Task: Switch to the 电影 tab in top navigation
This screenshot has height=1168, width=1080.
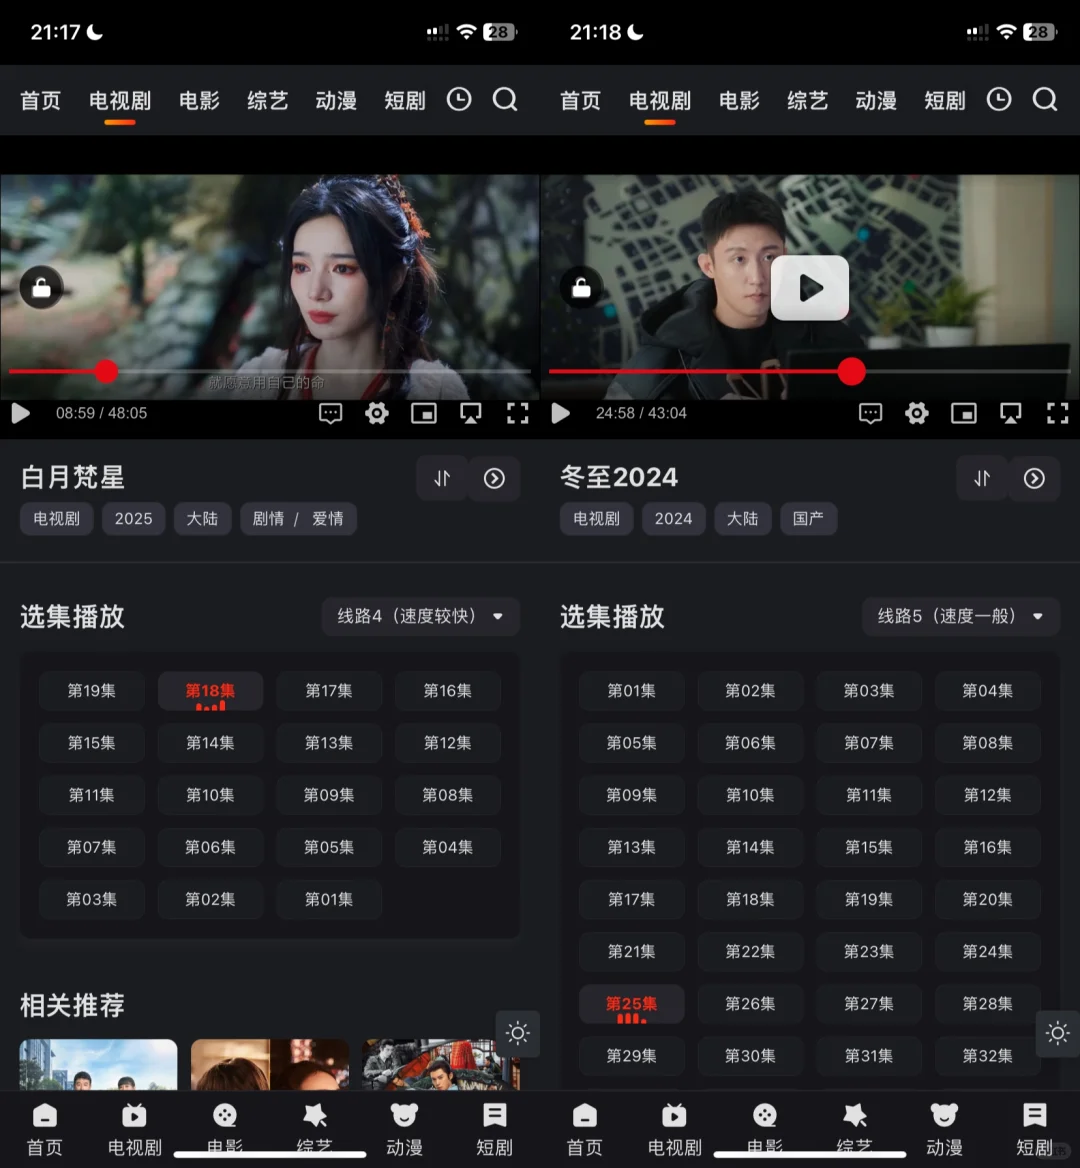Action: pyautogui.click(x=198, y=100)
